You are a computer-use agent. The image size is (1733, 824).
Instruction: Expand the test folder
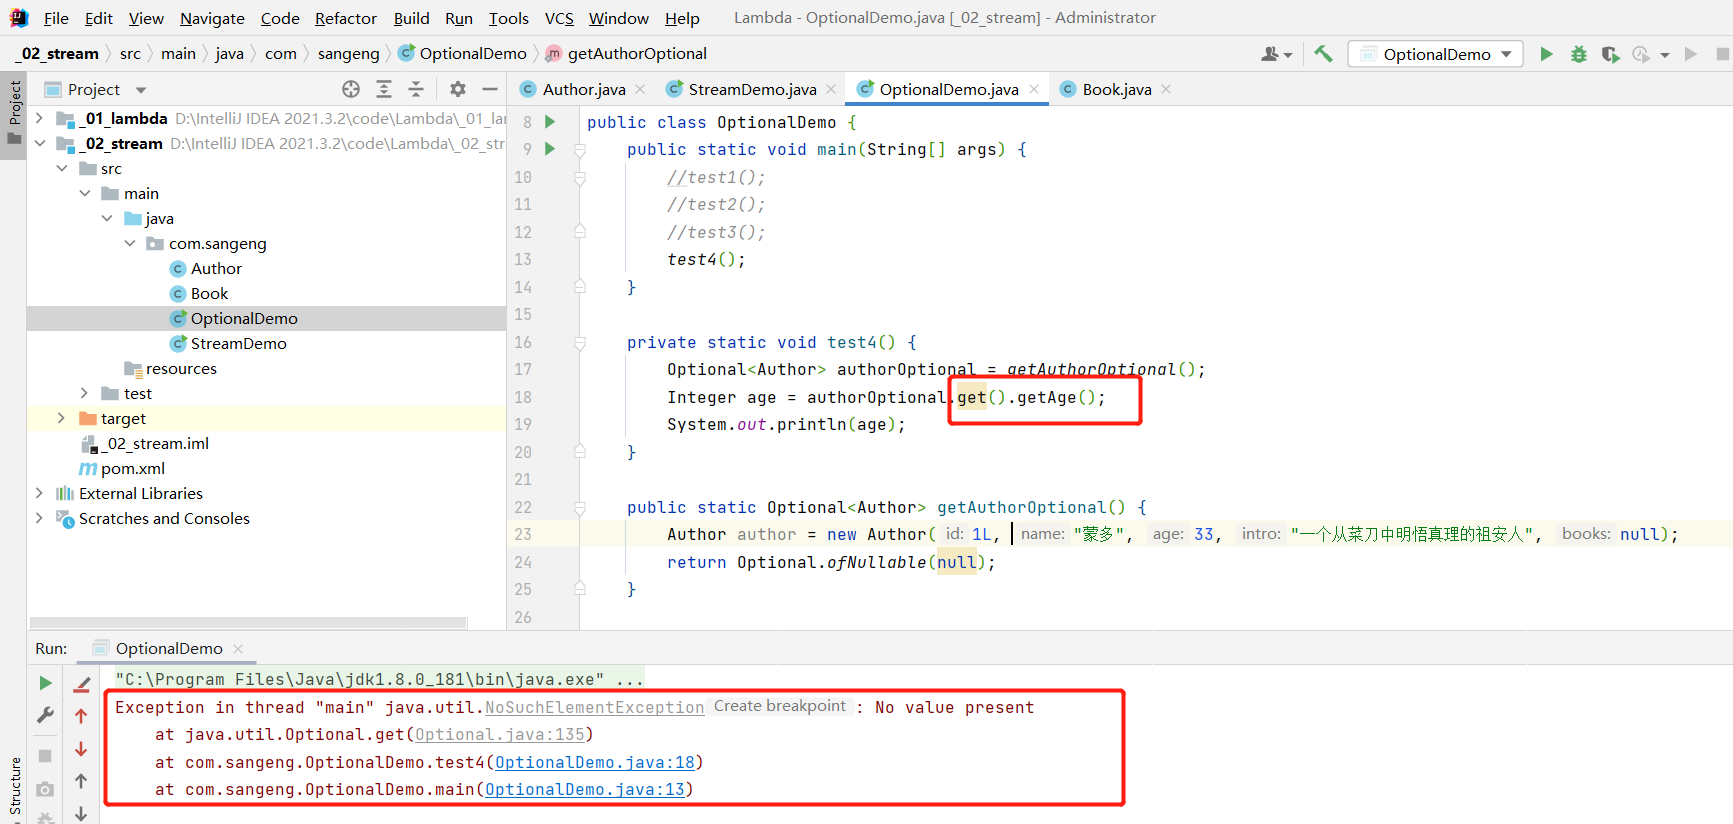coord(85,393)
